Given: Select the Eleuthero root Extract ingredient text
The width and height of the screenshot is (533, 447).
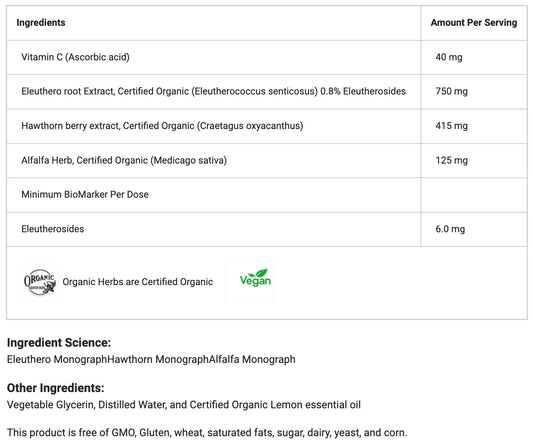Looking at the screenshot, I should click(213, 91).
